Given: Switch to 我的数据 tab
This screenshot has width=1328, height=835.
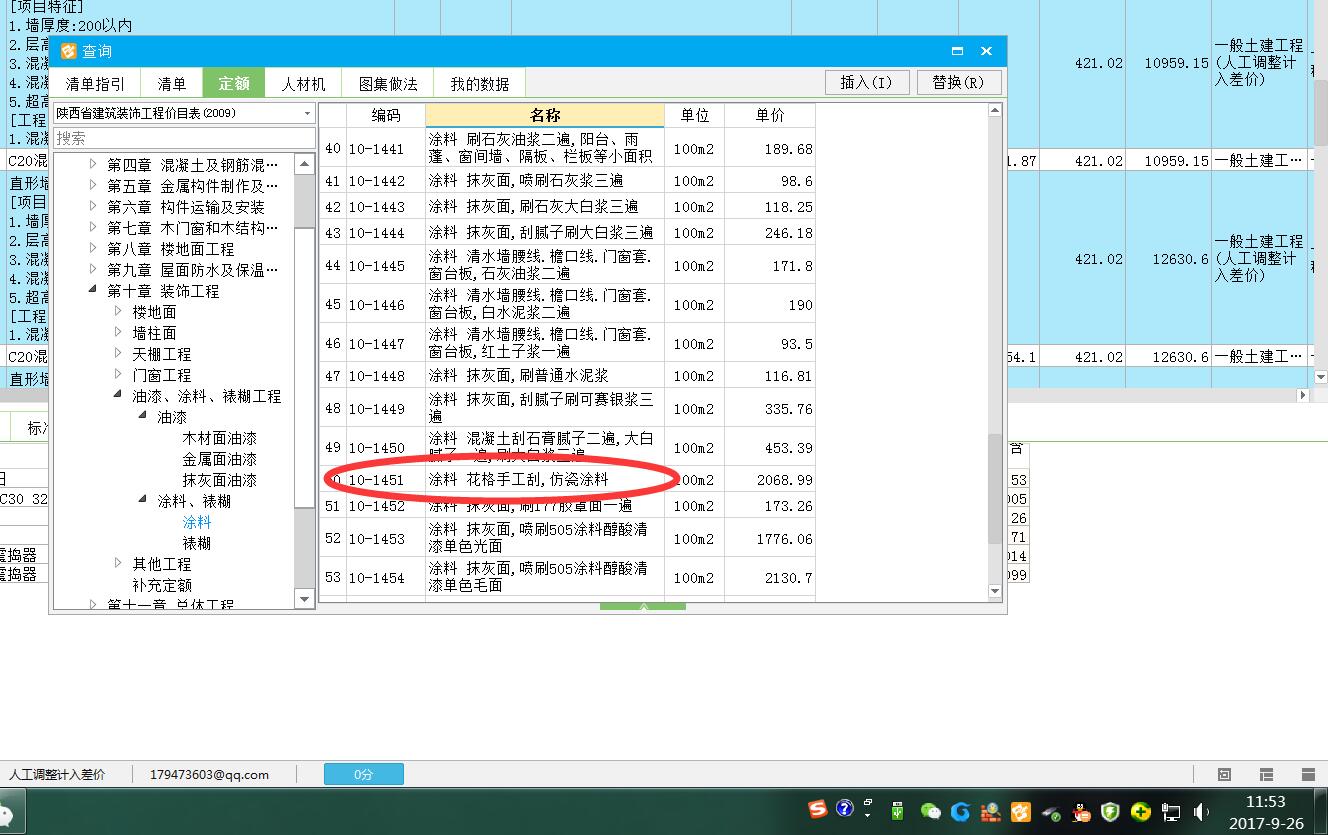Looking at the screenshot, I should (479, 84).
